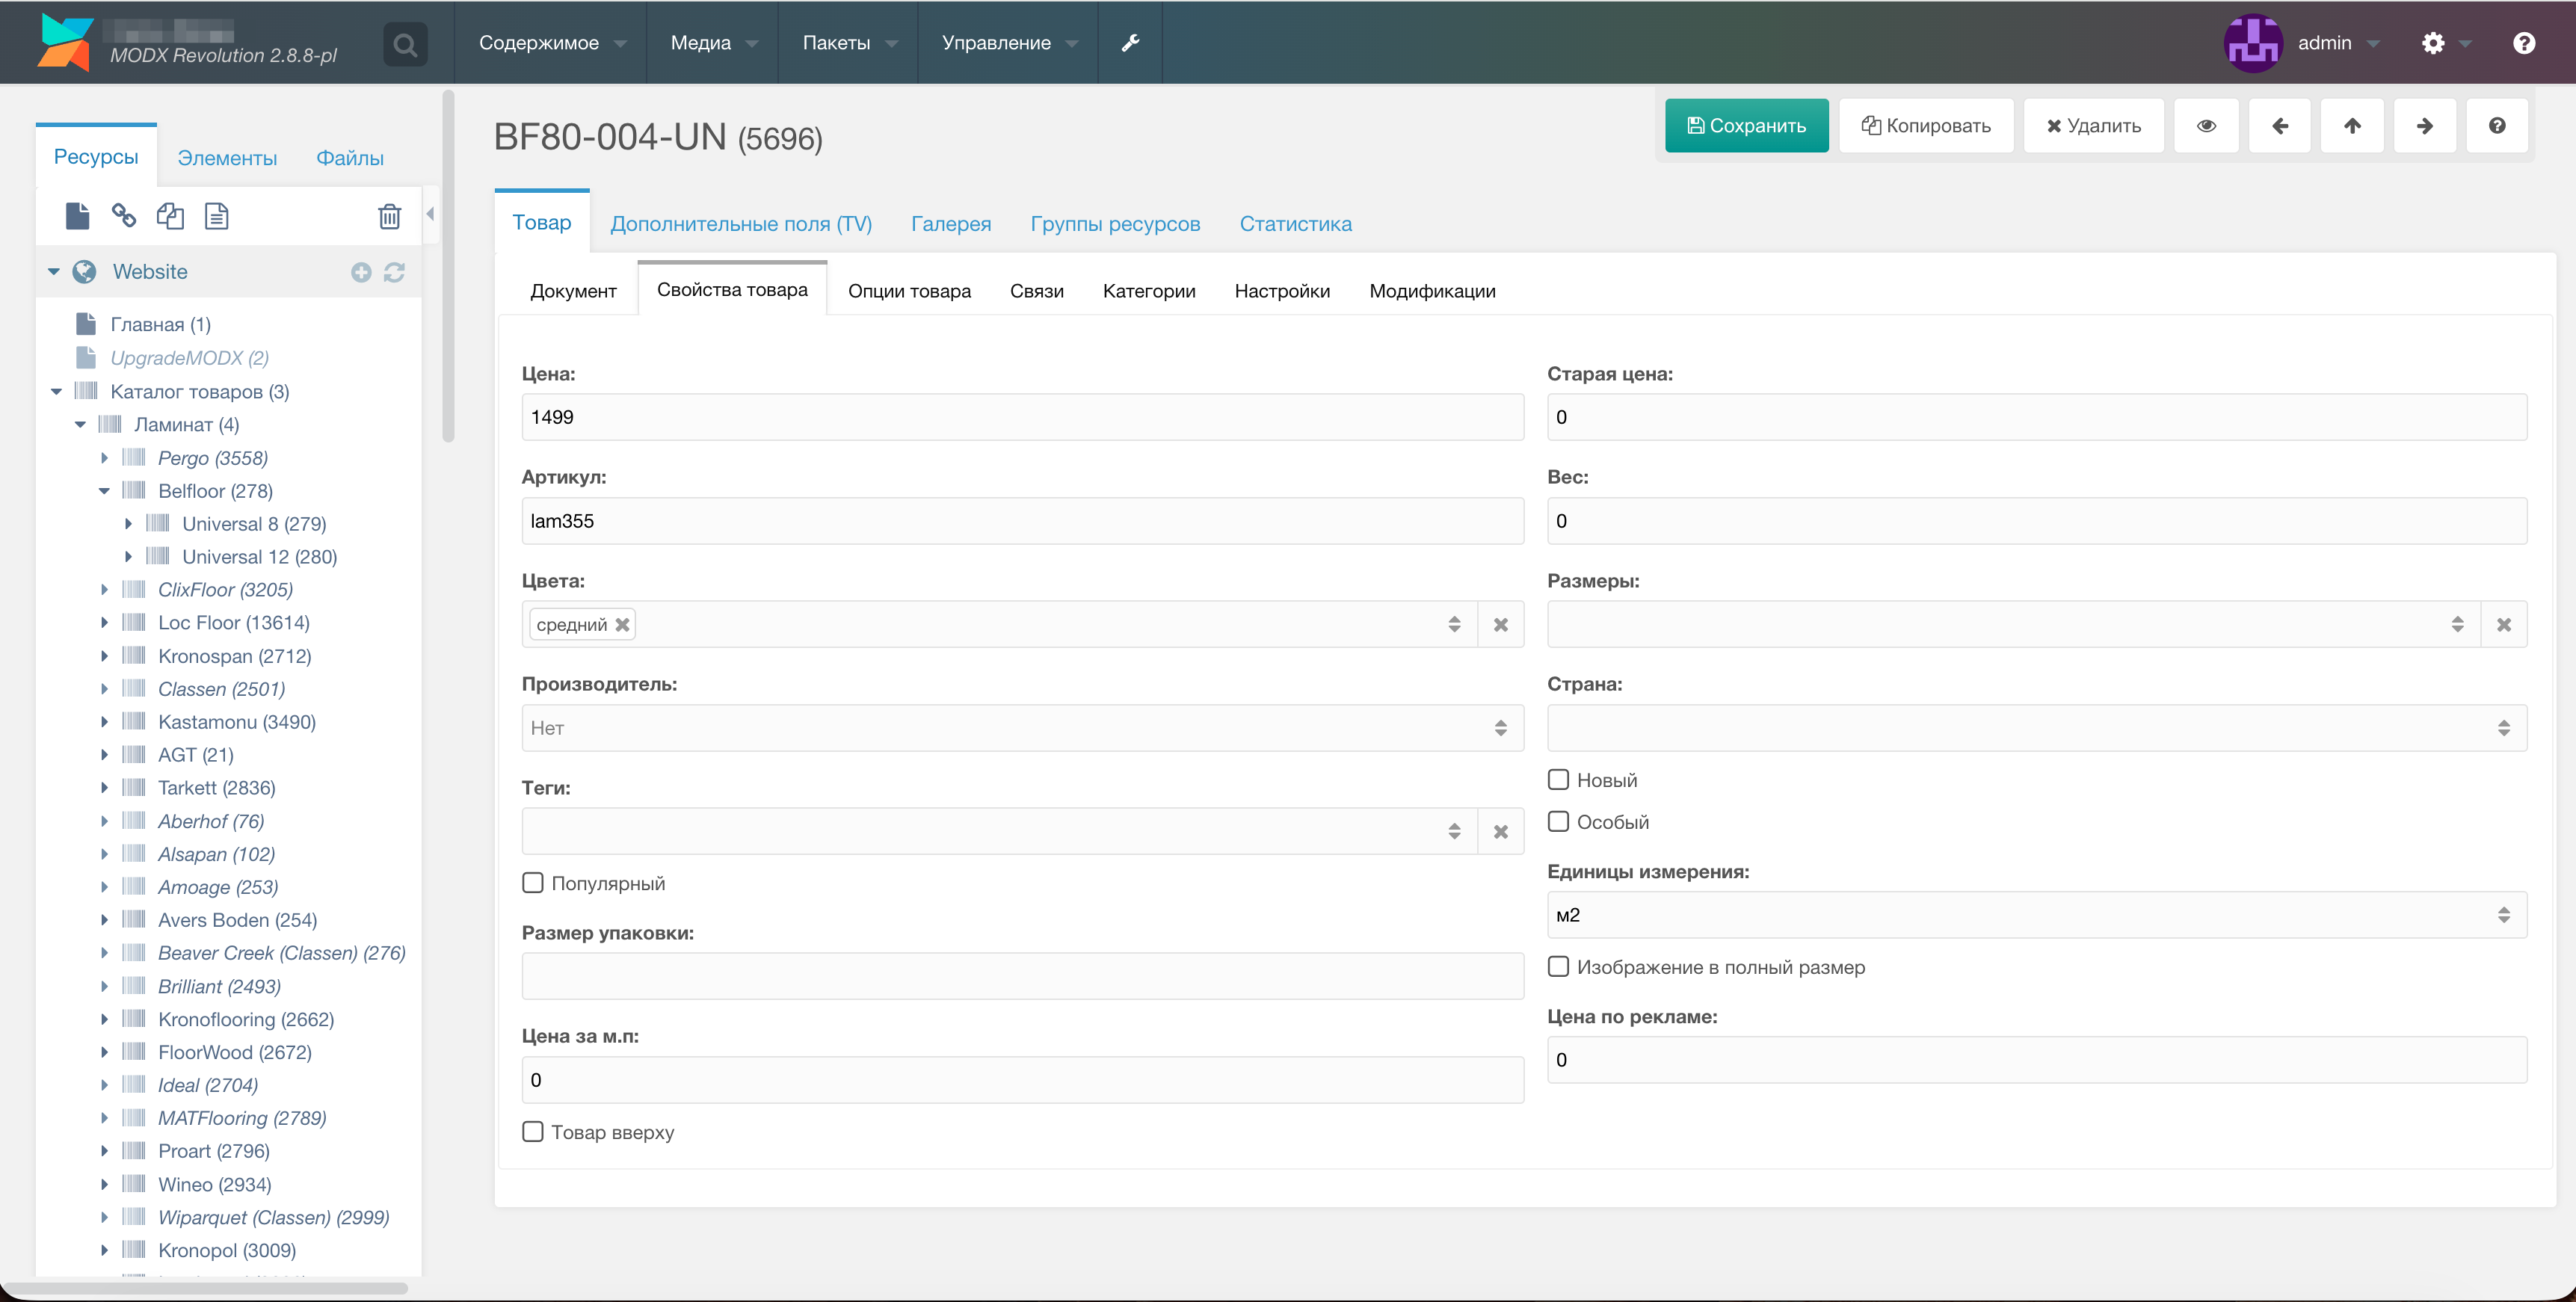Check the Товар вверху checkbox

533,1132
